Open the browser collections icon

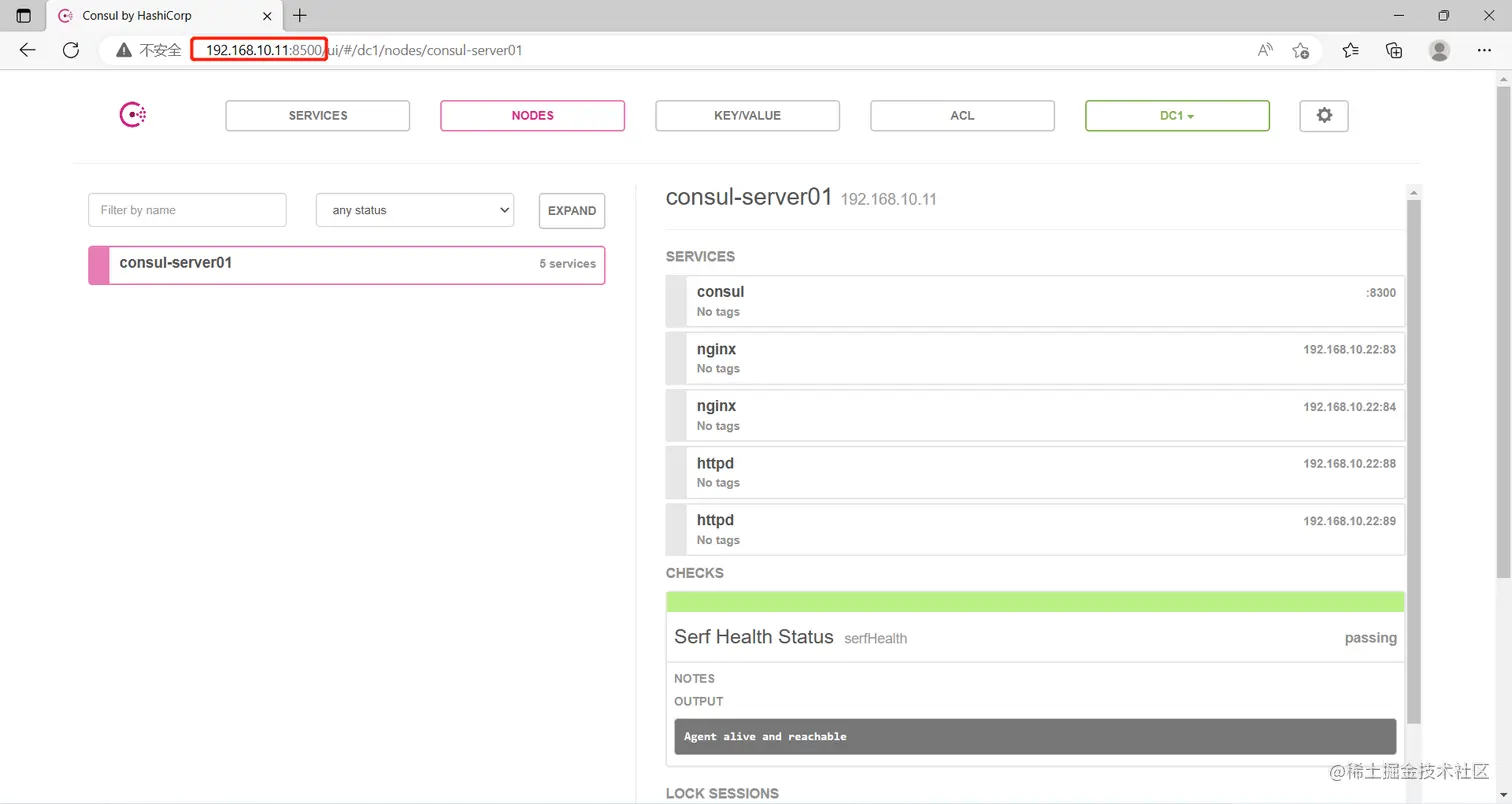(1394, 50)
